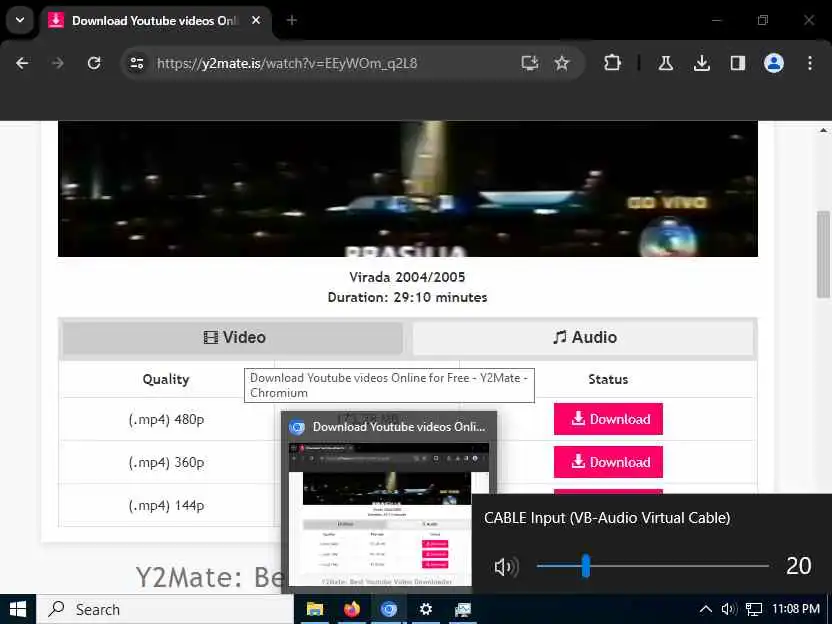Click the Quality column header
Image resolution: width=832 pixels, height=624 pixels.
(166, 379)
